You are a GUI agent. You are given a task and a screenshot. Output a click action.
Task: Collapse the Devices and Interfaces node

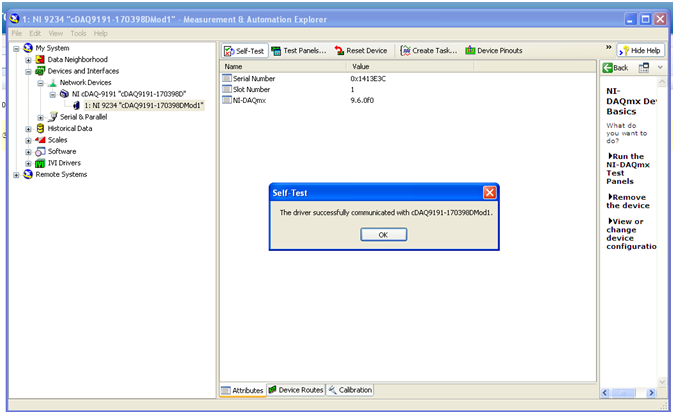point(28,72)
